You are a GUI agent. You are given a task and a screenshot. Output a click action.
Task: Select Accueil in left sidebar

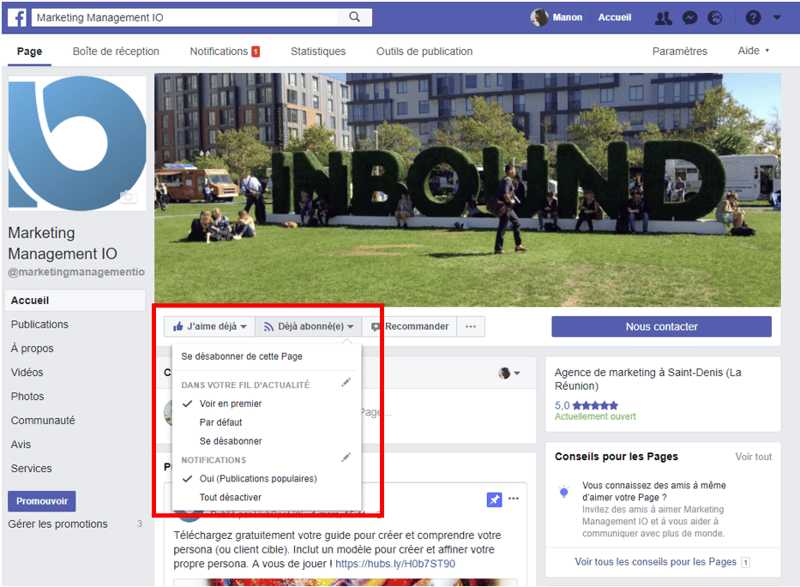tap(76, 300)
